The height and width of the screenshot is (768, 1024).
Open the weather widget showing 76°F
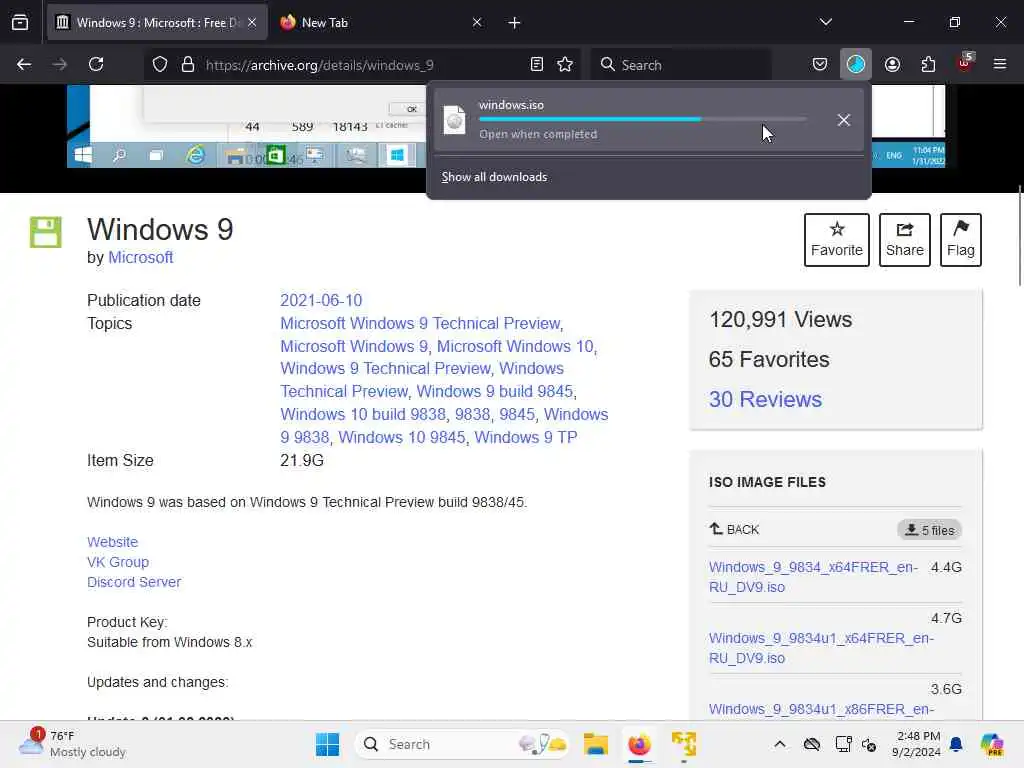(72, 744)
